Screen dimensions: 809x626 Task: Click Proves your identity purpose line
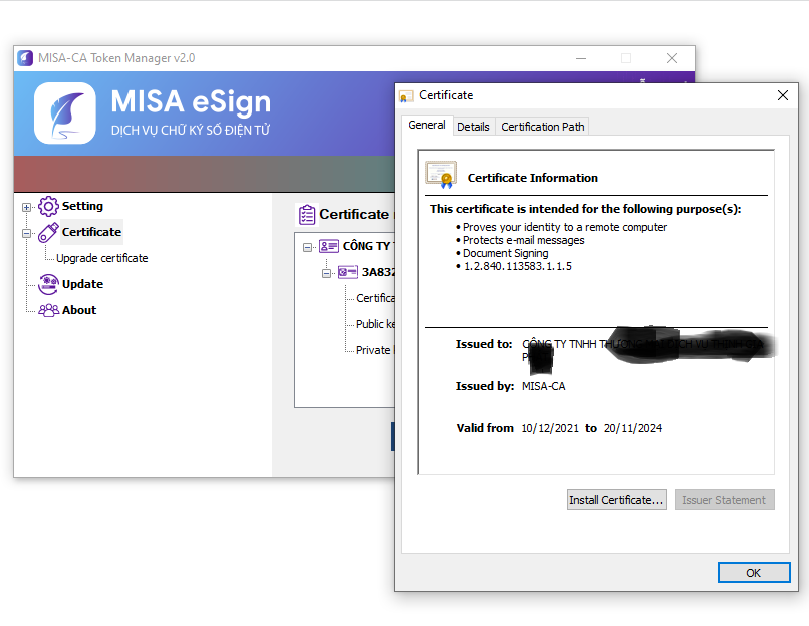(x=565, y=227)
